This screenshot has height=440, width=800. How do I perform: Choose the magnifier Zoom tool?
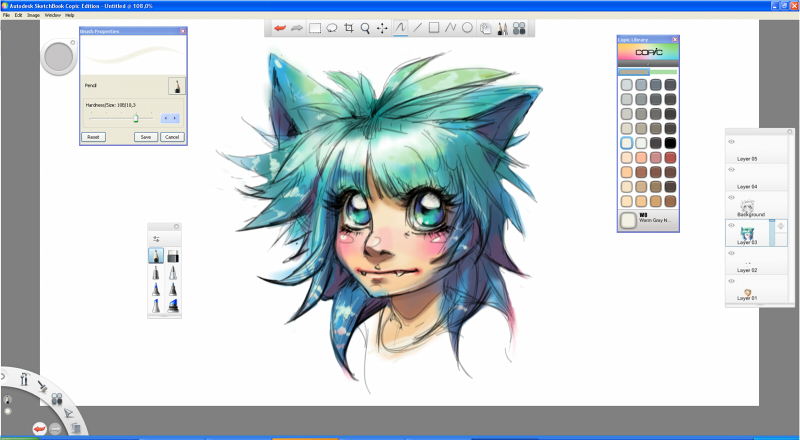click(x=365, y=28)
